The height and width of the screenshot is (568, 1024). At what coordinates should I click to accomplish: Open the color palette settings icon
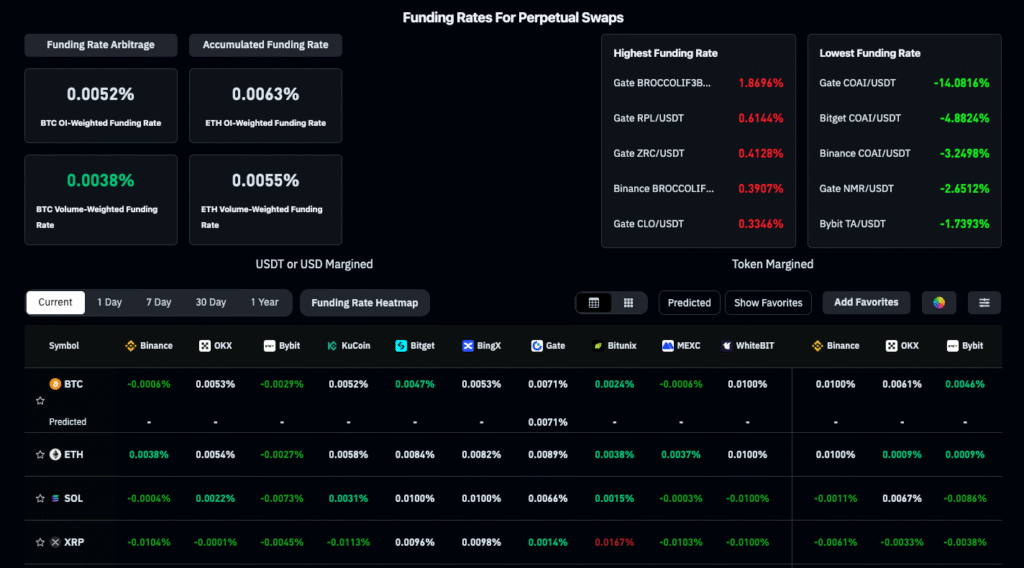pyautogui.click(x=939, y=302)
